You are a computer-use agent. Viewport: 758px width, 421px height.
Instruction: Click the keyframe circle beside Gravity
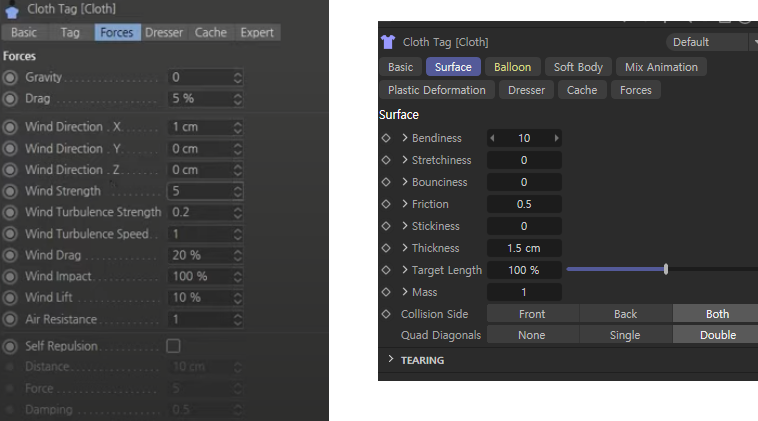pyautogui.click(x=10, y=77)
